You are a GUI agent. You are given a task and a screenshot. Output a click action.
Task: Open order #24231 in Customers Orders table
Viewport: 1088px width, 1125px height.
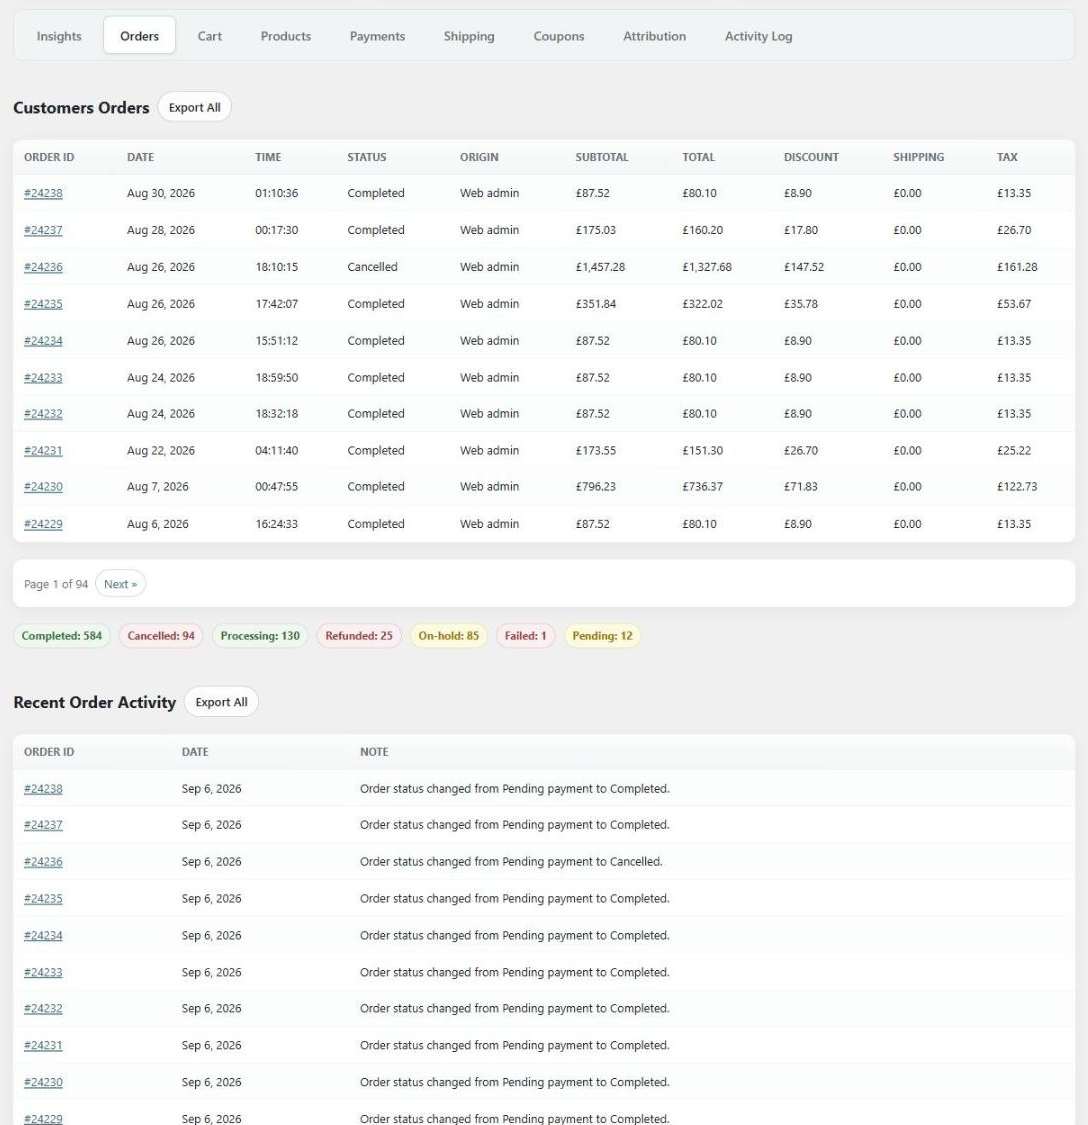[x=43, y=451]
